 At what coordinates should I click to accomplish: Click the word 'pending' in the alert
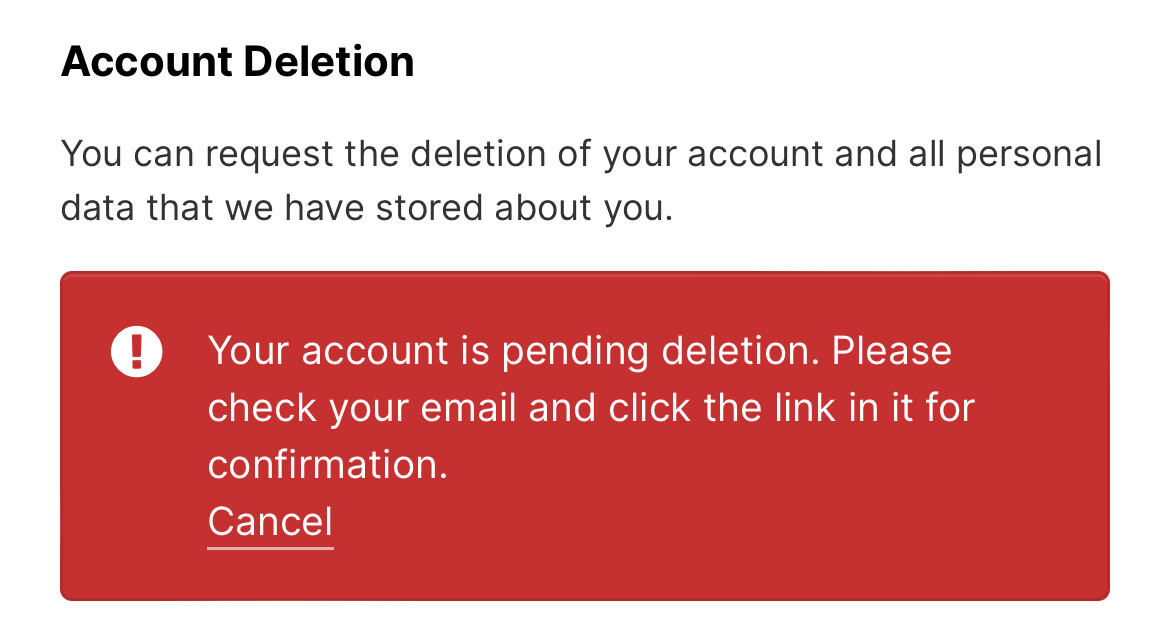pyautogui.click(x=575, y=351)
